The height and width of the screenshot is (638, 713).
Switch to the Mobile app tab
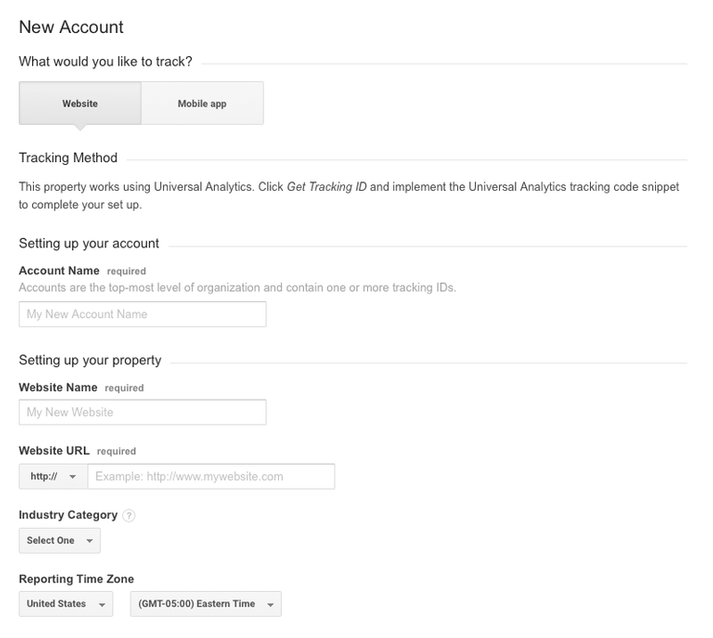202,104
